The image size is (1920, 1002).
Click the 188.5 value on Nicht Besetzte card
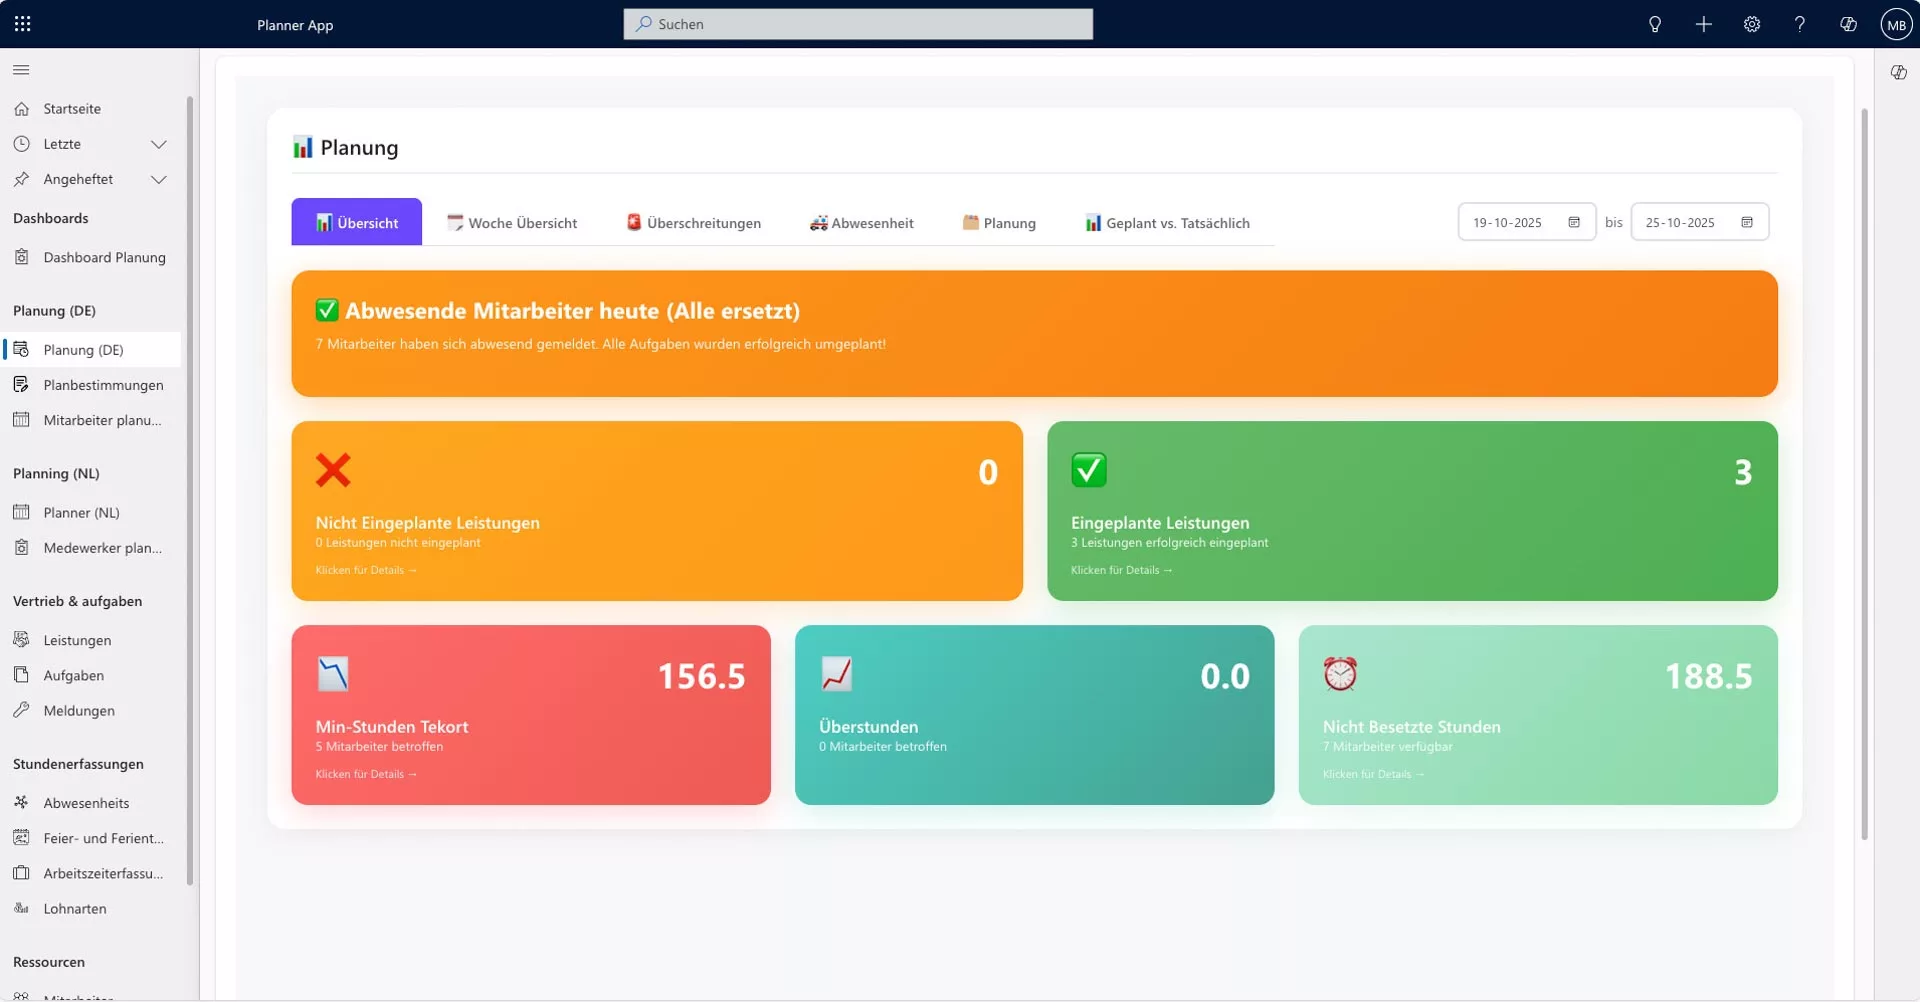(x=1708, y=677)
